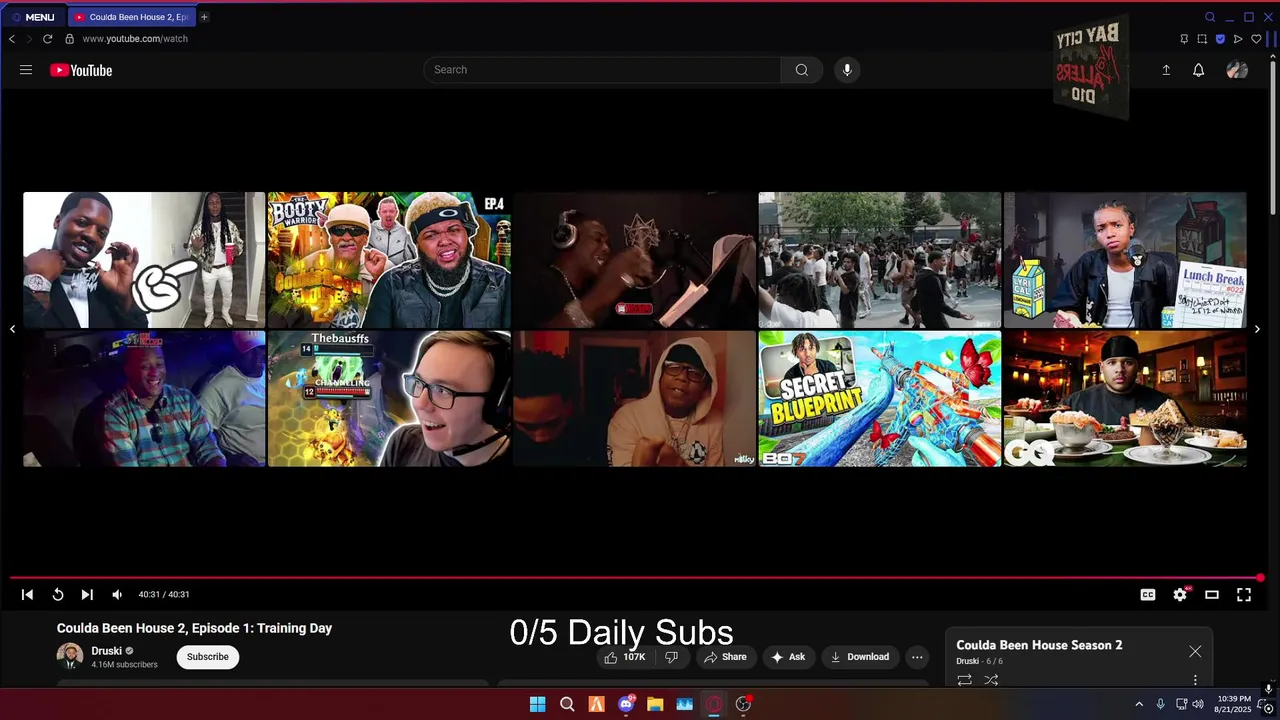Toggle playlist loop
The image size is (1280, 720).
pos(965,680)
